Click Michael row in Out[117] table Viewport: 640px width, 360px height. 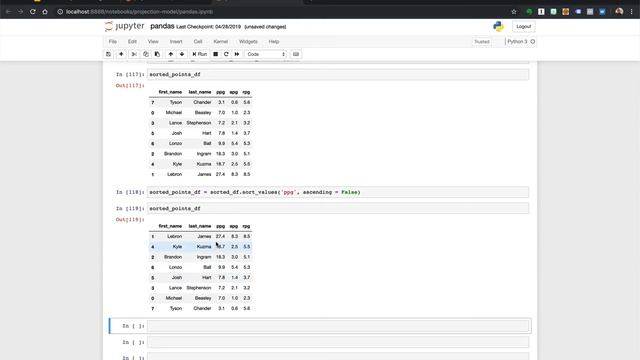[200, 113]
